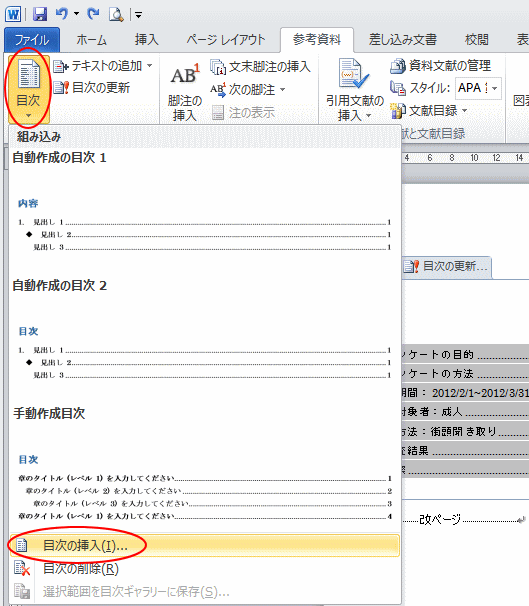
Task: Select 目次の削除(R) menu item
Action: tap(204, 569)
